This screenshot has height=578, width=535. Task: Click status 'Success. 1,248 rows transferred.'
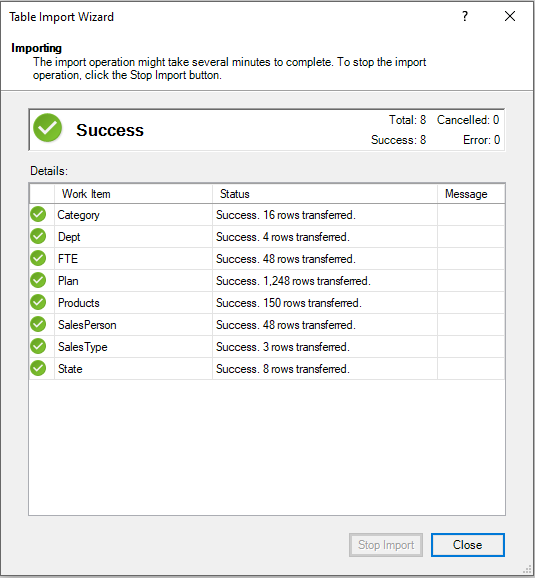click(293, 281)
